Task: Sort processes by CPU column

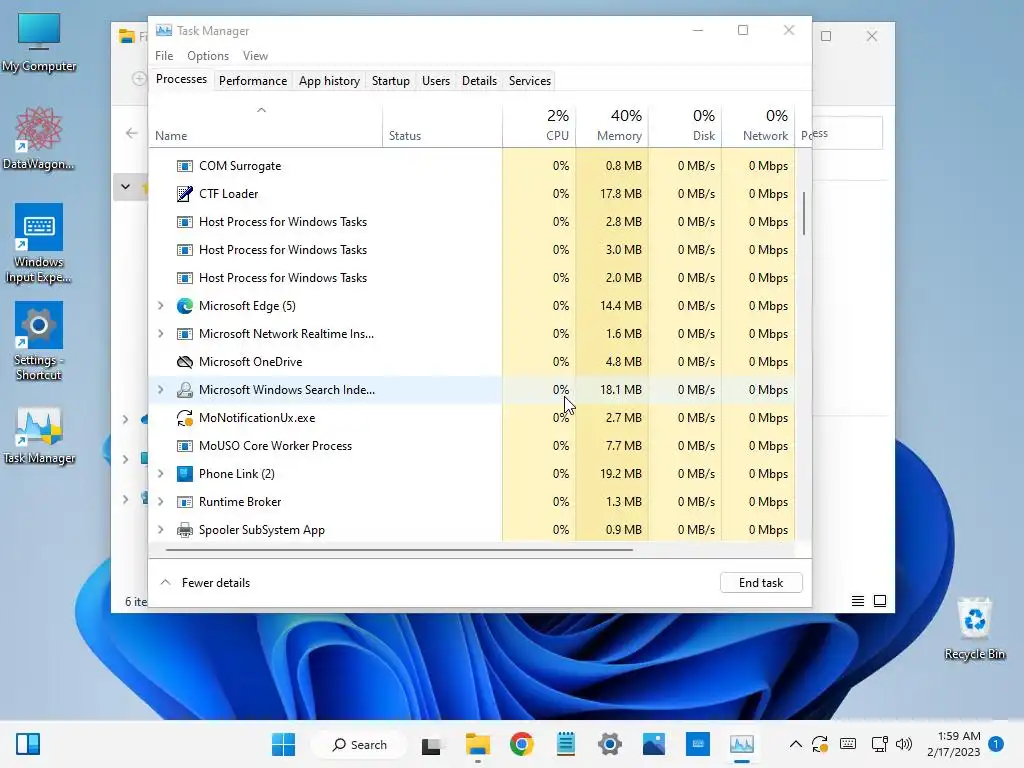Action: pyautogui.click(x=539, y=125)
